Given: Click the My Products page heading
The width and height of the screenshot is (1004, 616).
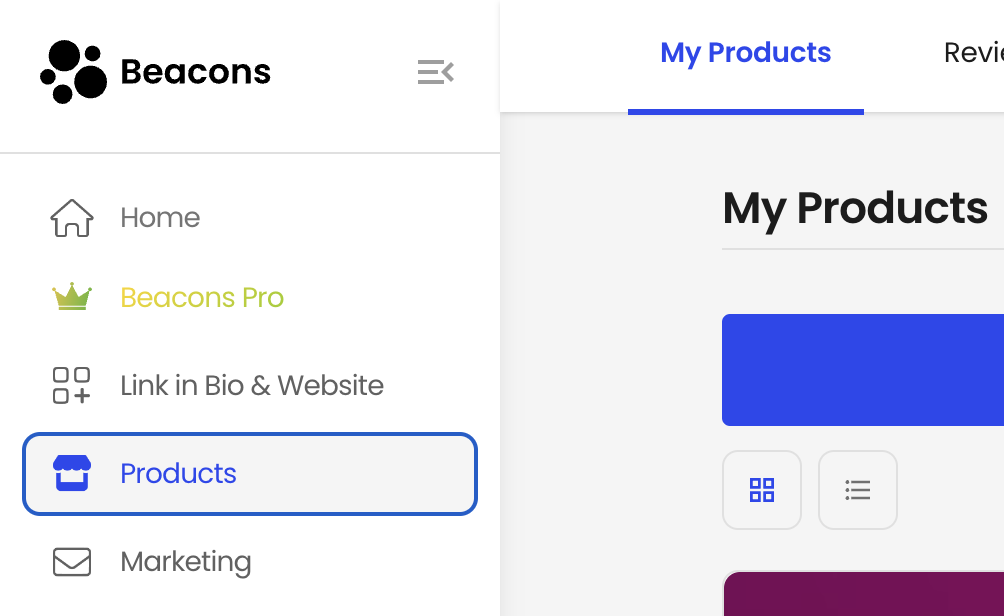Looking at the screenshot, I should pyautogui.click(x=855, y=209).
